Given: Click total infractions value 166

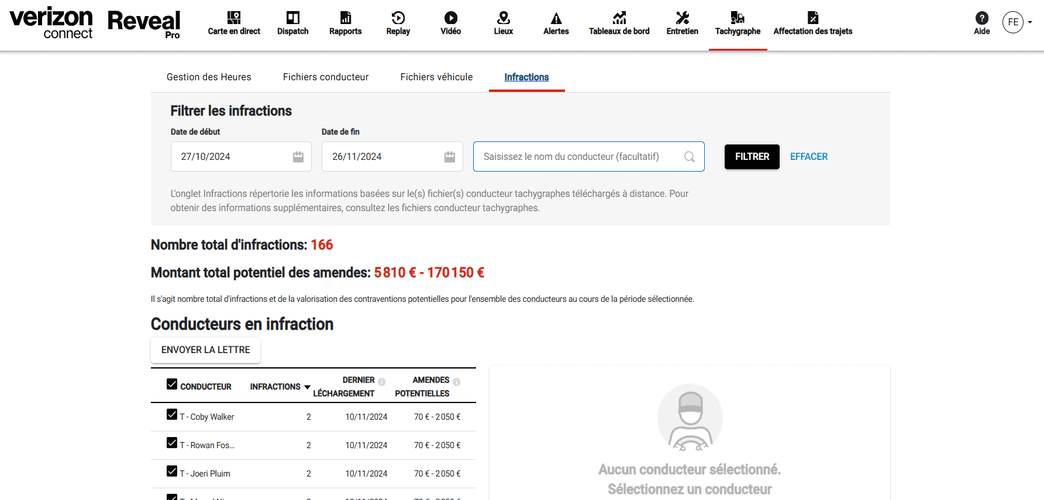Looking at the screenshot, I should coord(322,245).
